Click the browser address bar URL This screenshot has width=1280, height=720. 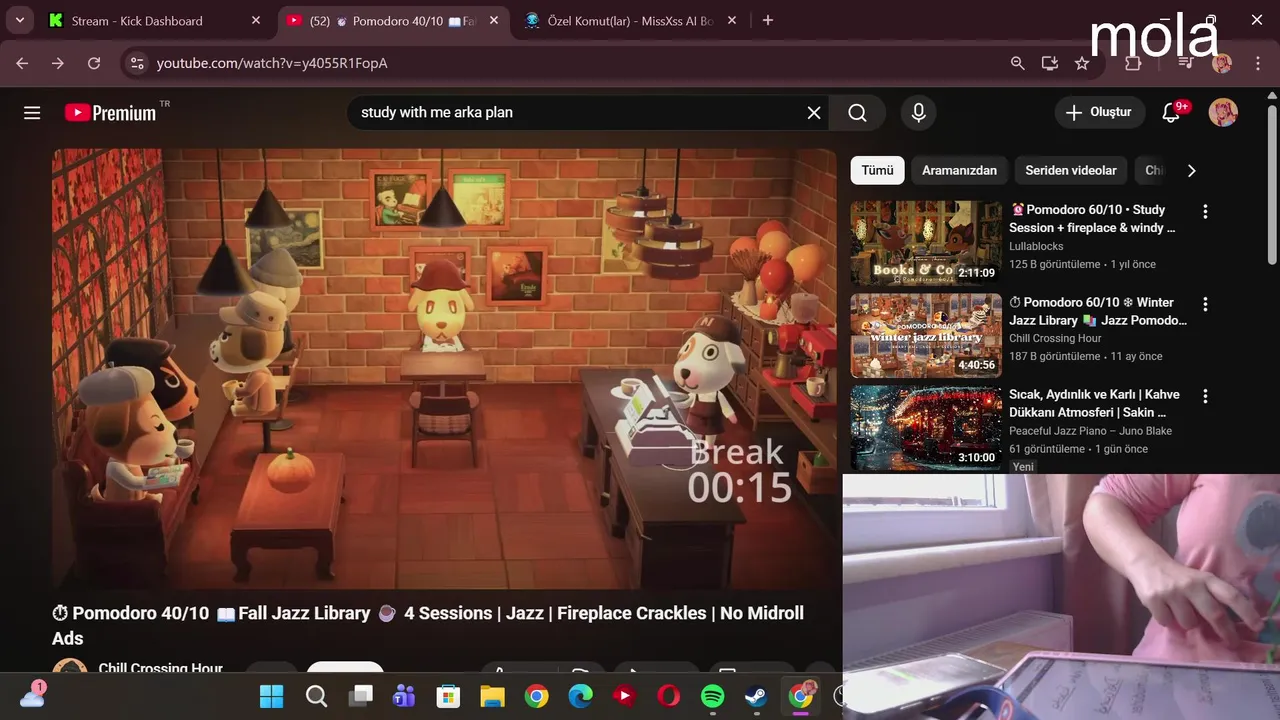pos(272,63)
